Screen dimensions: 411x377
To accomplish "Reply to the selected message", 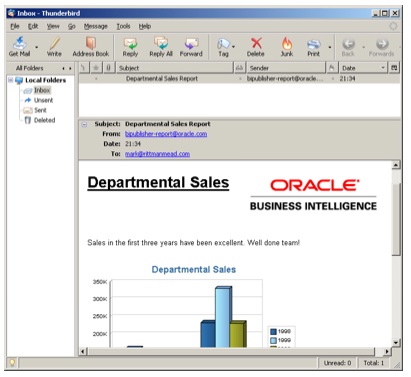I will pos(130,47).
